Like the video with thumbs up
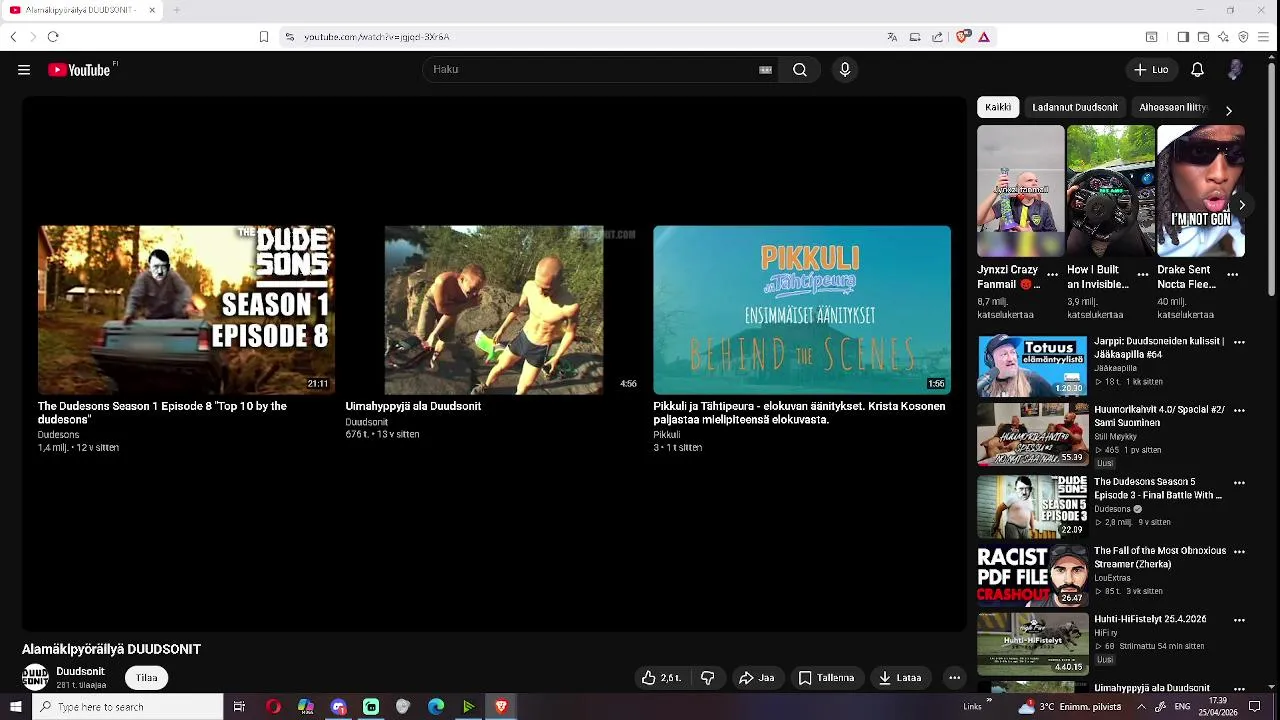Screen dimensions: 1280x720 pyautogui.click(x=661, y=678)
